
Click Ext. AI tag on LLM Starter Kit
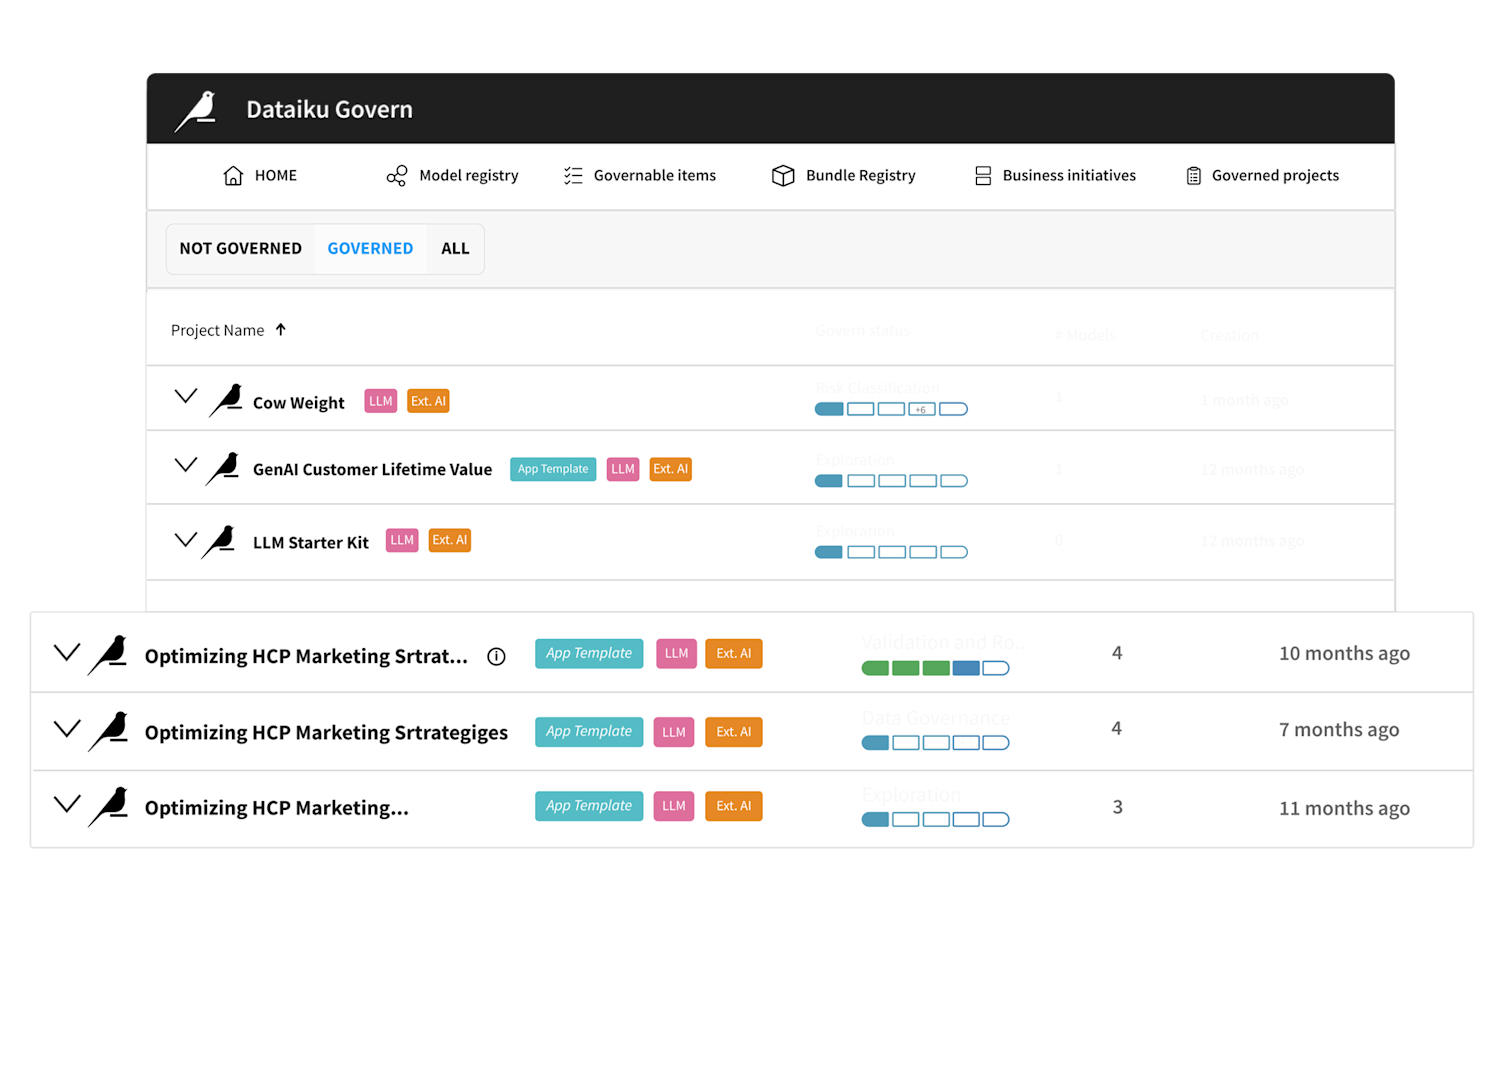(x=450, y=540)
